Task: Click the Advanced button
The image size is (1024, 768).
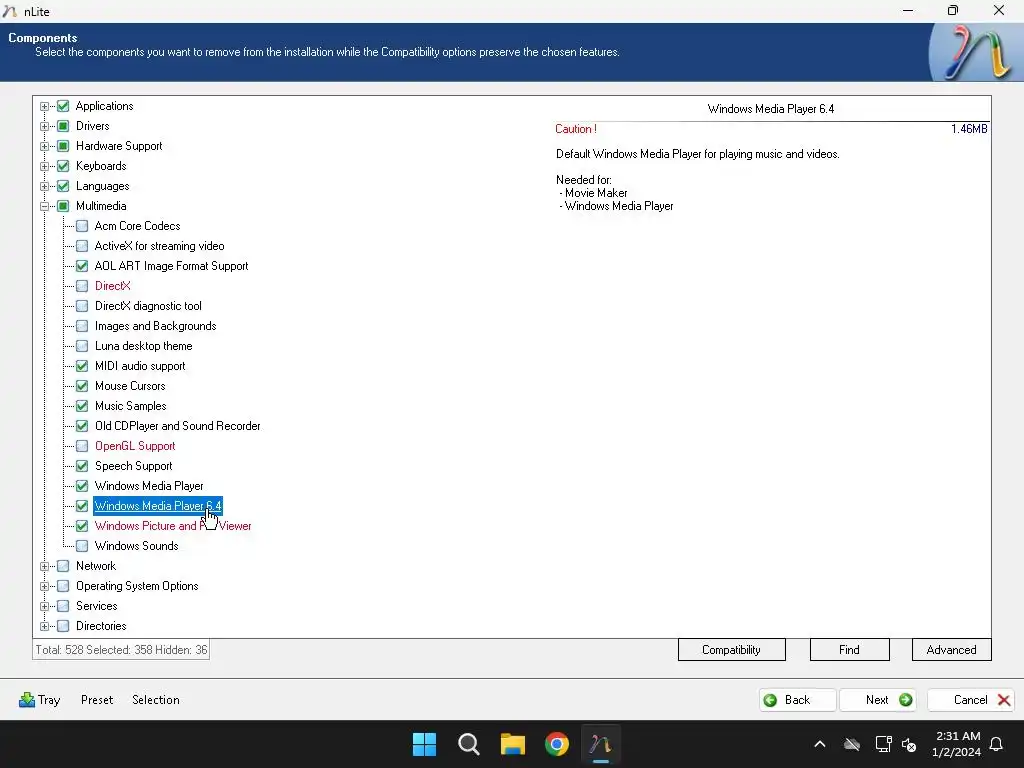Action: tap(952, 650)
